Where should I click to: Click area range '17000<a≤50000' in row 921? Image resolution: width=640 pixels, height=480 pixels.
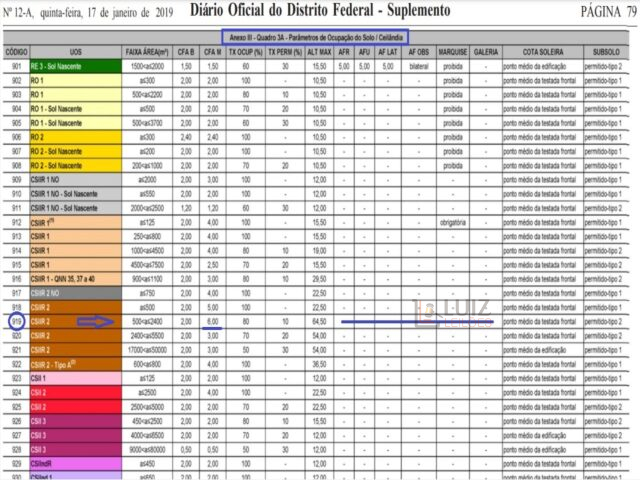click(x=147, y=350)
